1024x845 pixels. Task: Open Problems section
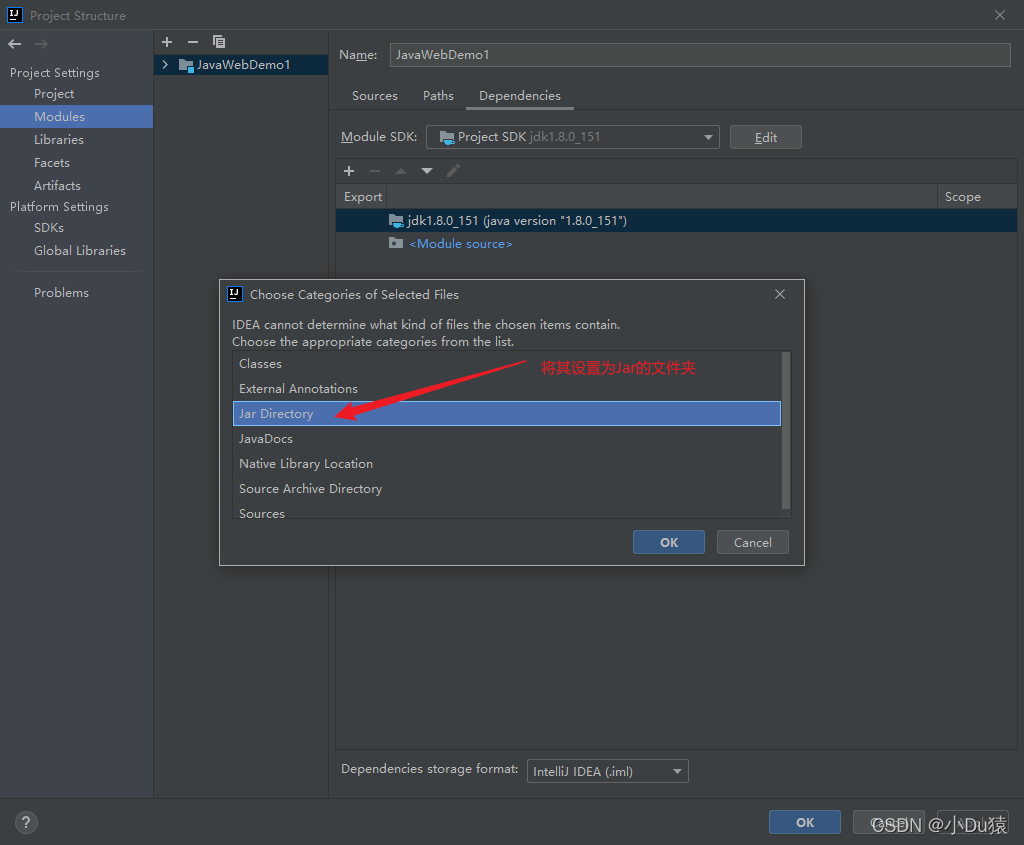click(x=61, y=293)
